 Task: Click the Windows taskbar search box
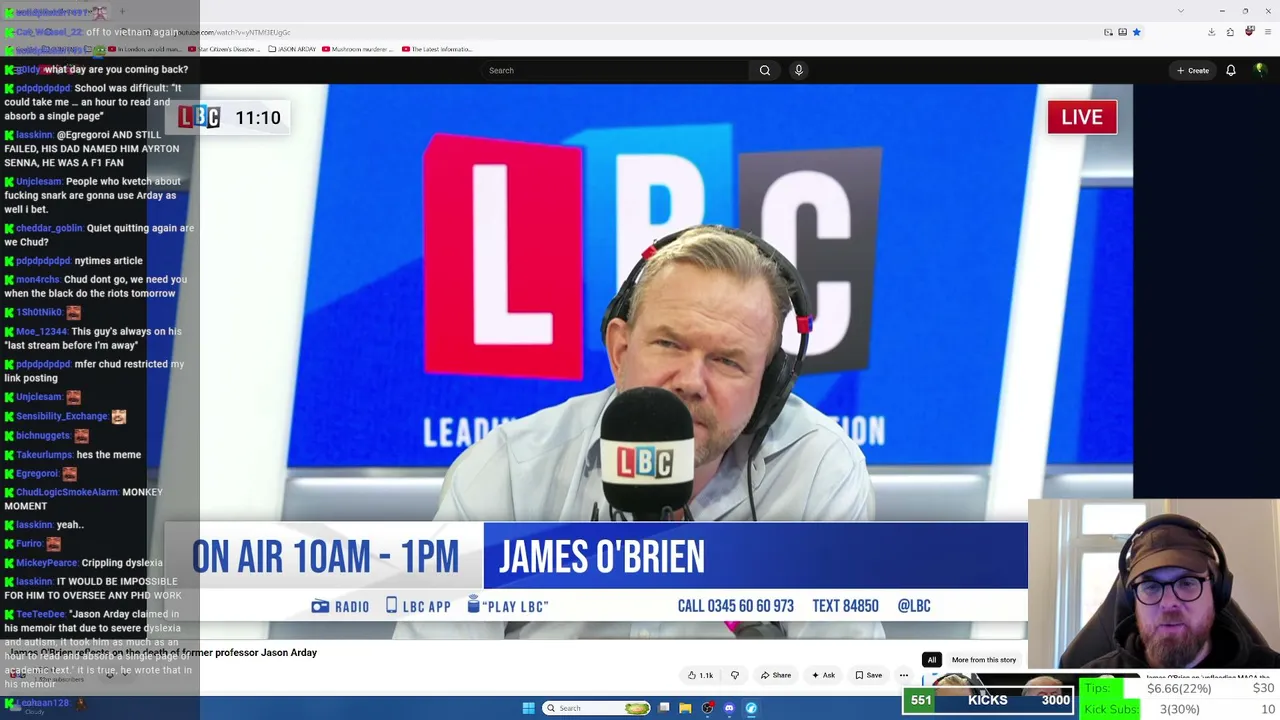coord(597,708)
